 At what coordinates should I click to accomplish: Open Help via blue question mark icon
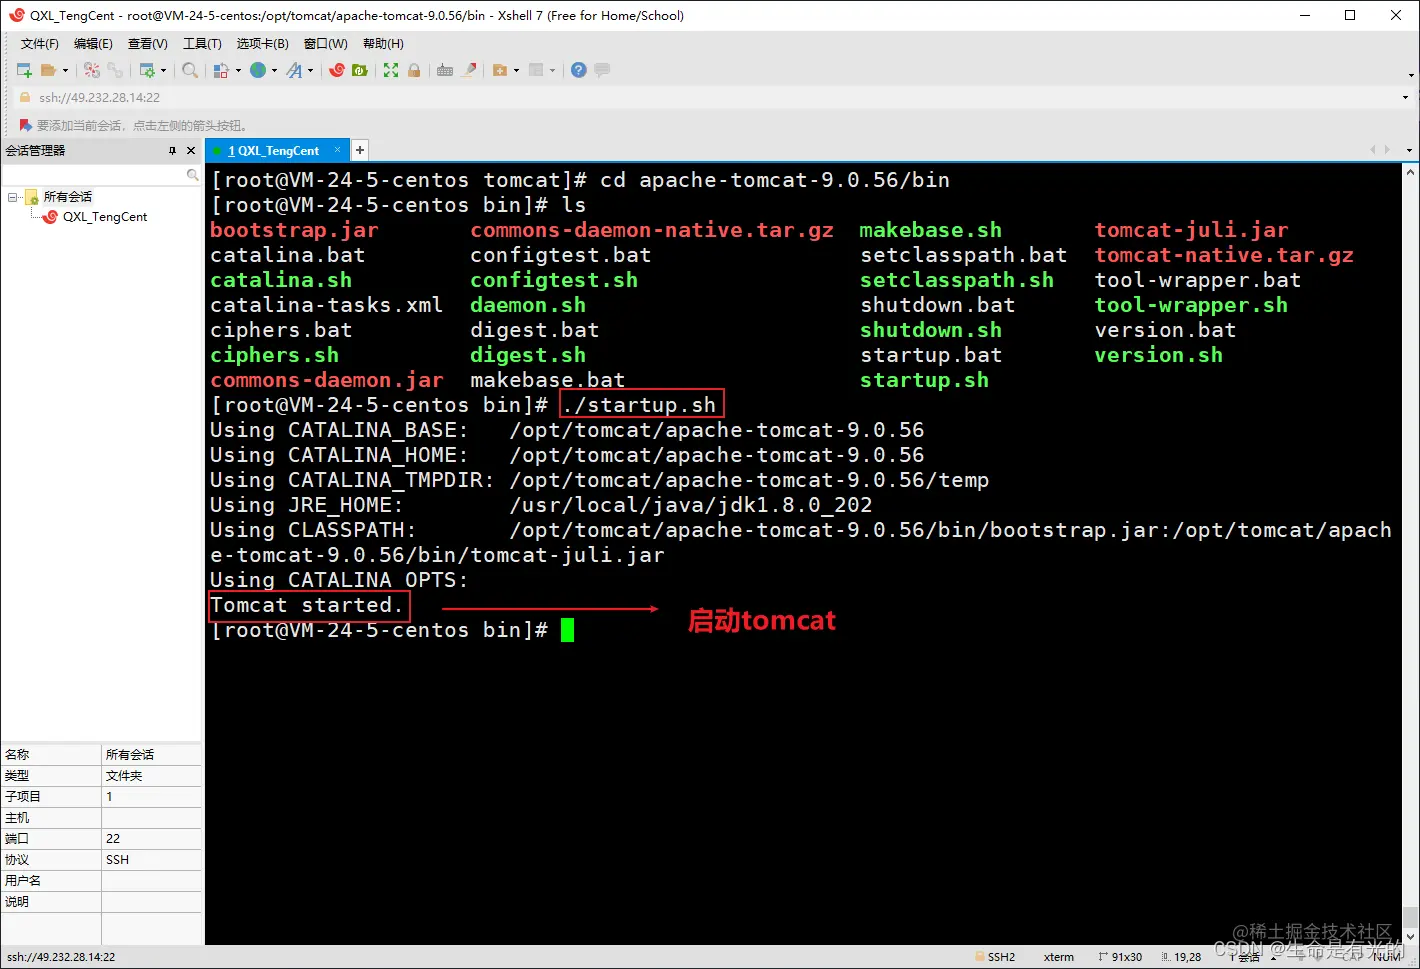[x=579, y=70]
